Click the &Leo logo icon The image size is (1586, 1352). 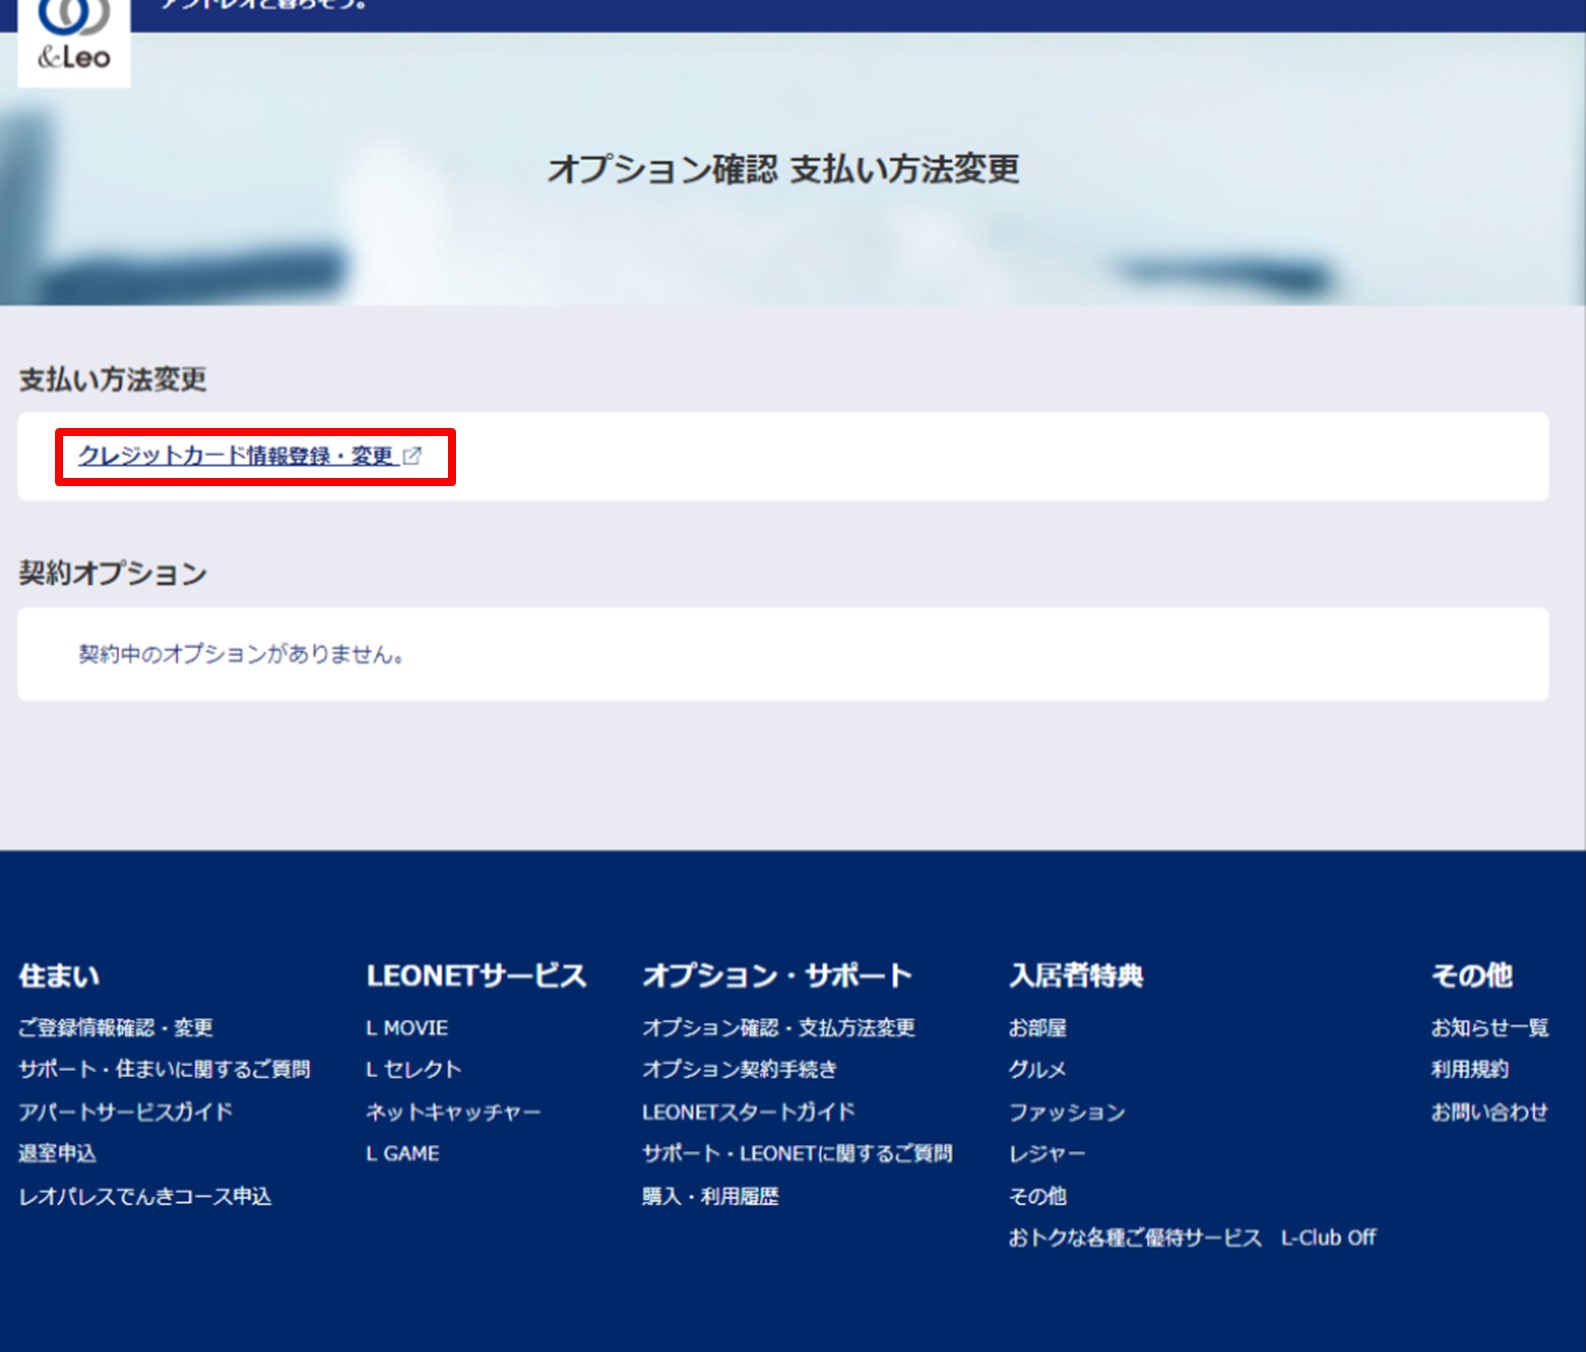coord(74,40)
